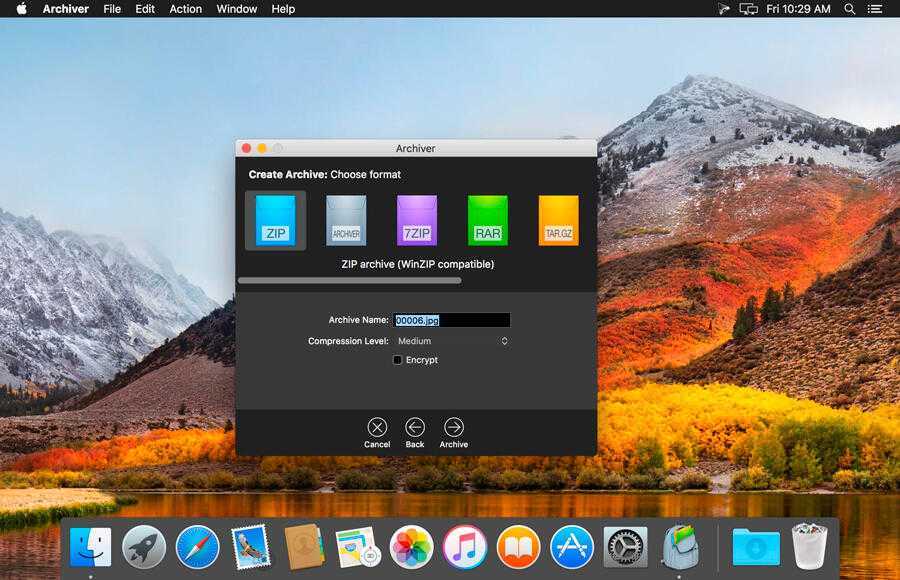
Task: Select the green RAR format icon
Action: pos(488,221)
